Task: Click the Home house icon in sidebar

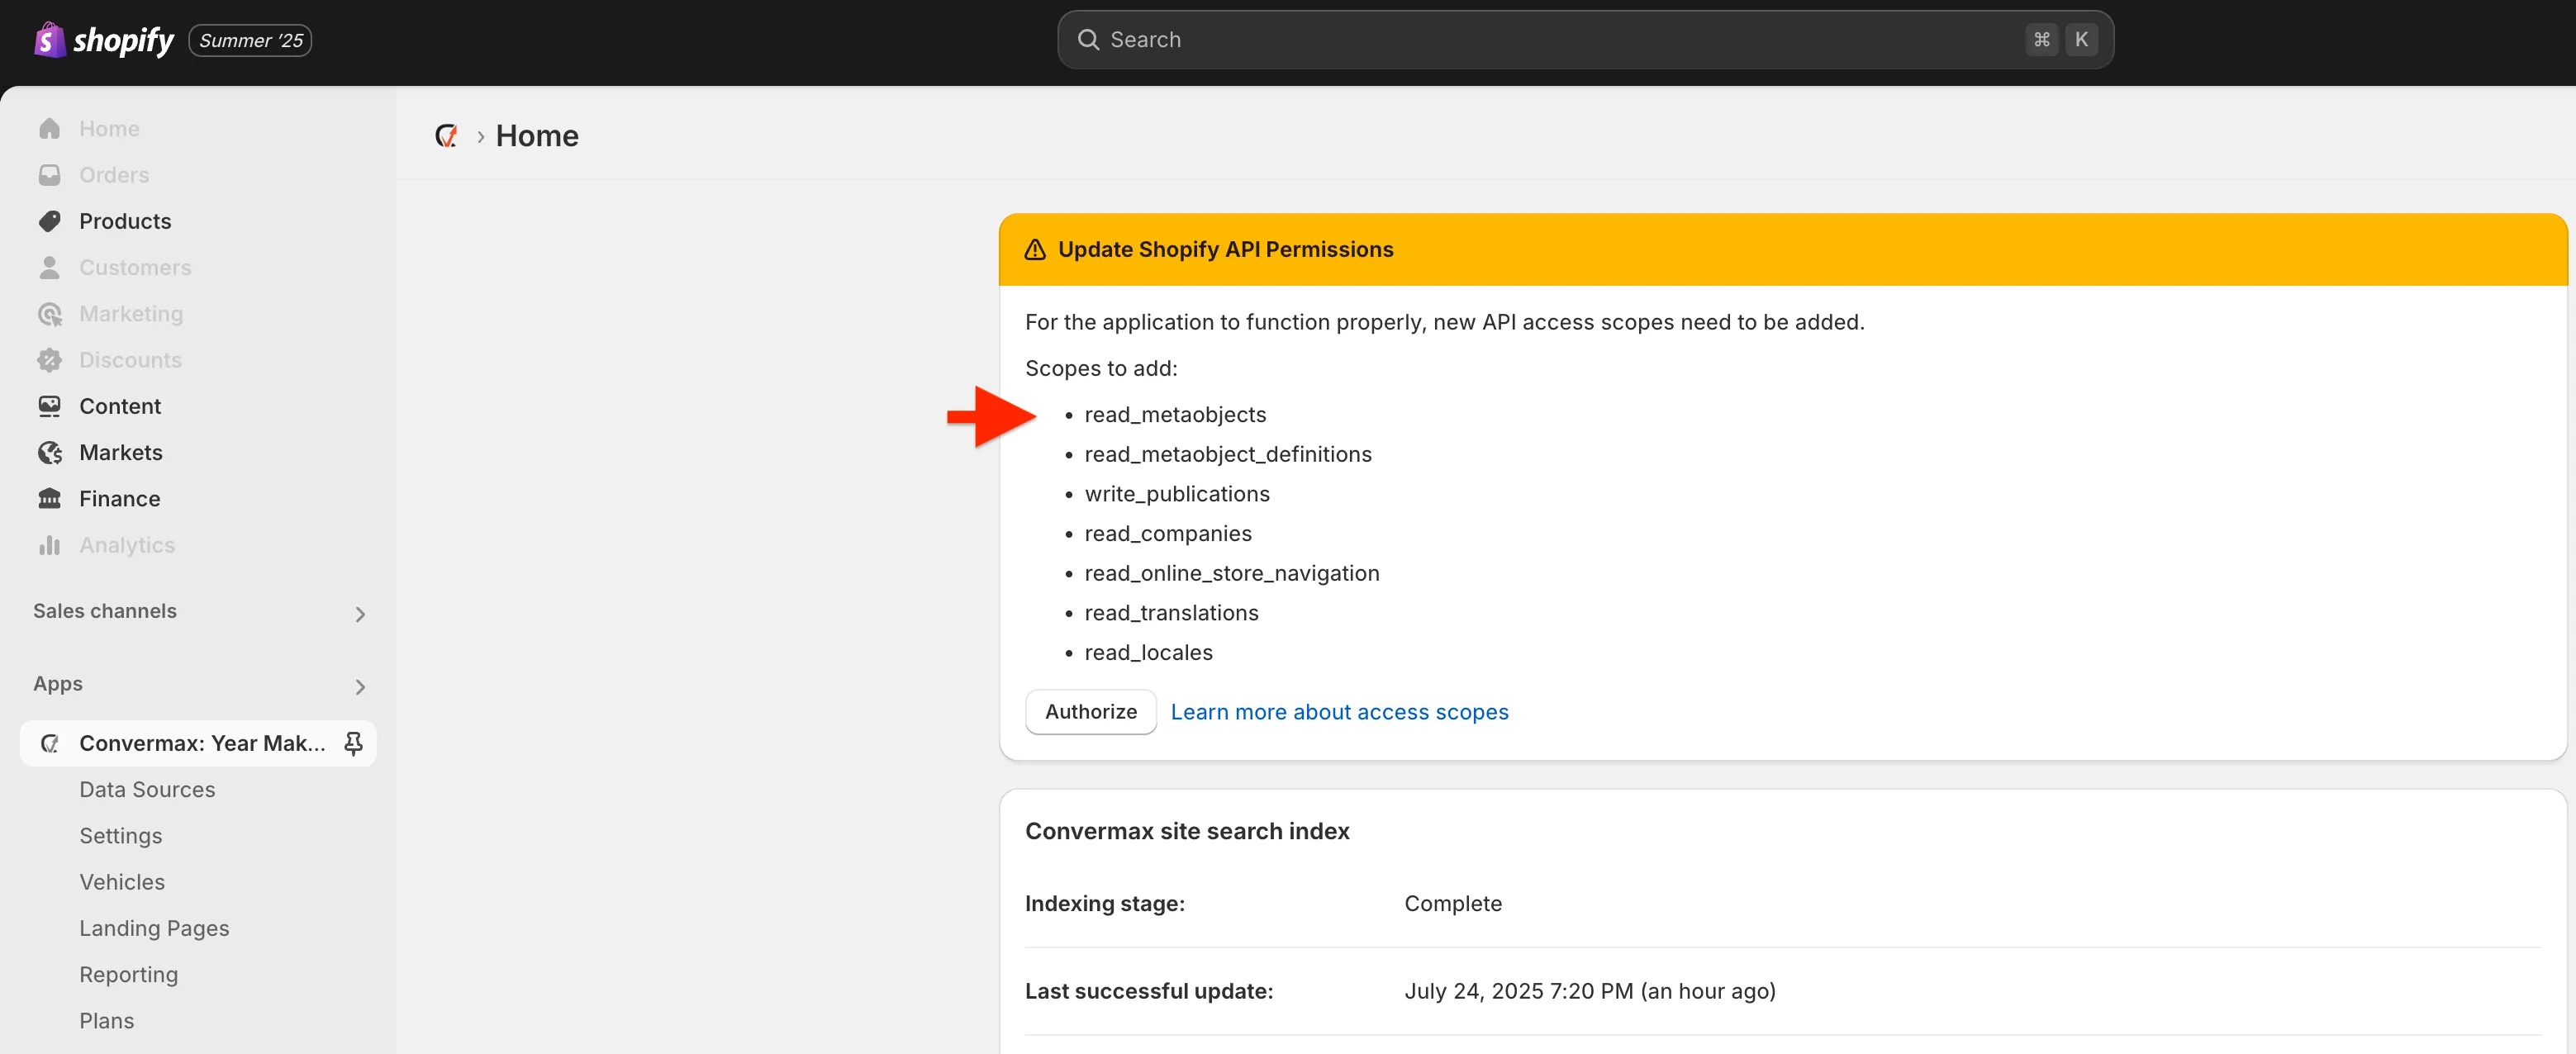Action: [x=49, y=129]
